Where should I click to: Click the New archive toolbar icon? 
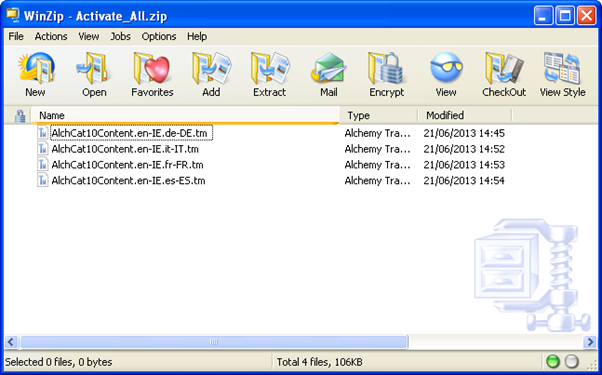(x=35, y=69)
